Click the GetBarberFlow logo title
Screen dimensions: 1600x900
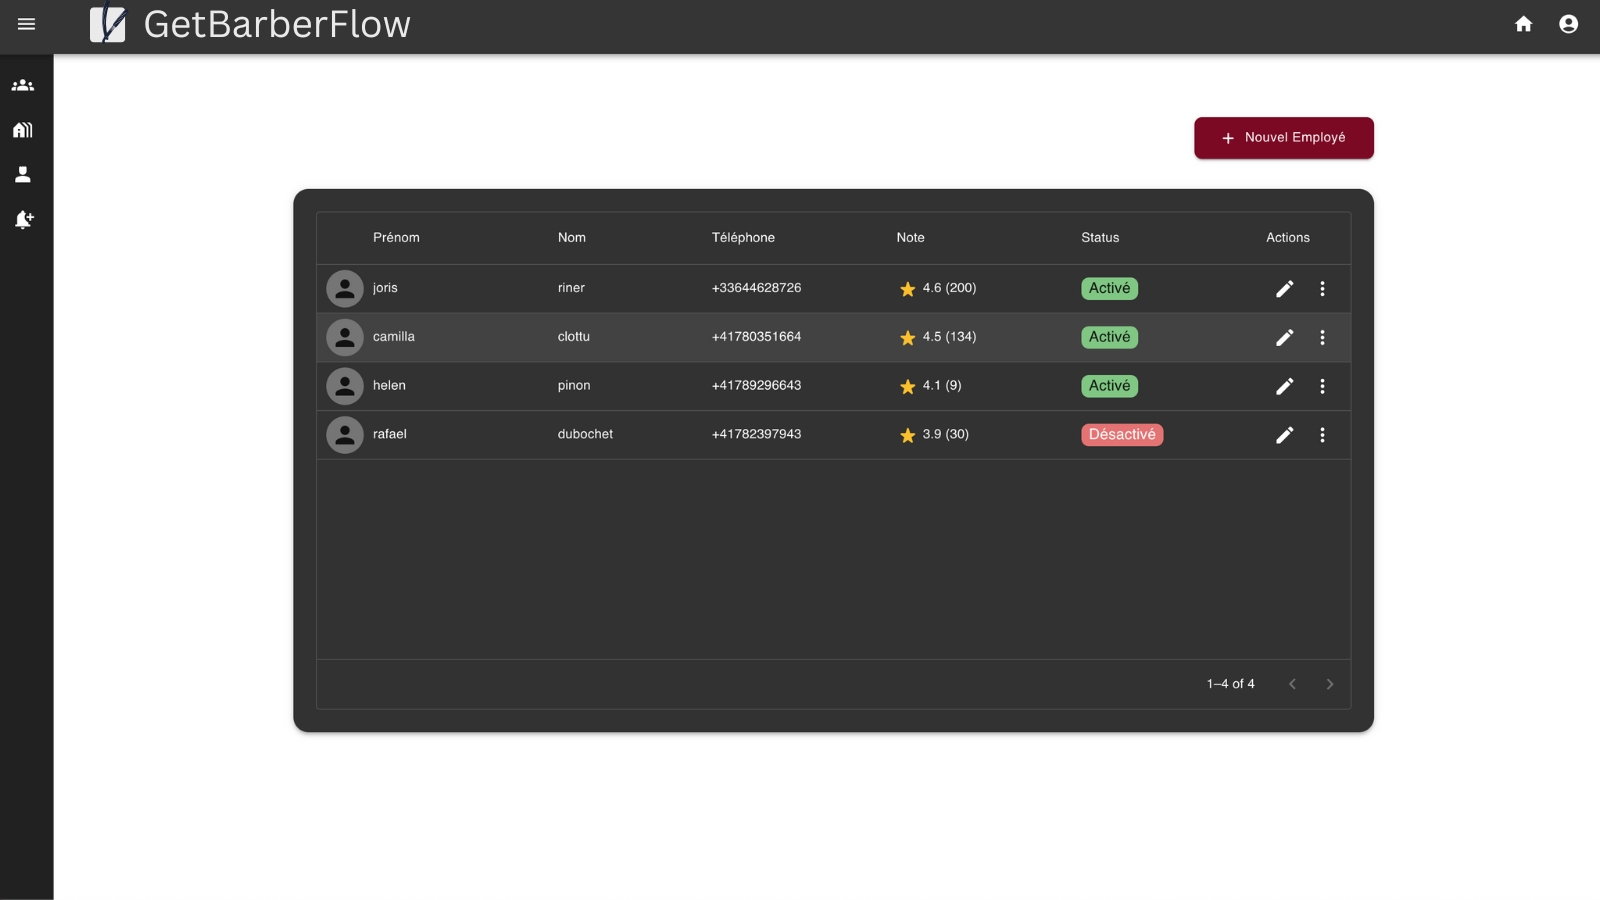click(x=278, y=25)
